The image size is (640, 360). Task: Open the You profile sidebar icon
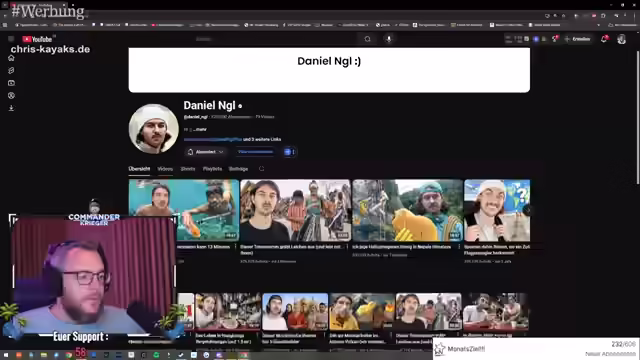point(11,96)
